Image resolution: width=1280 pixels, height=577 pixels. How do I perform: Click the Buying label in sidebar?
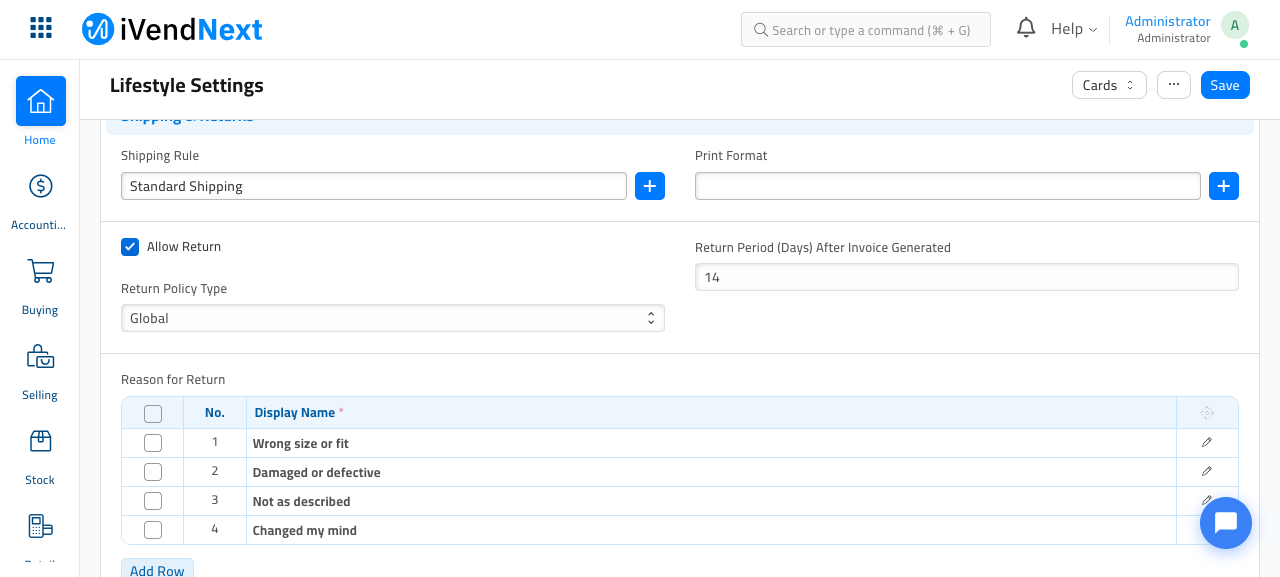tap(40, 310)
